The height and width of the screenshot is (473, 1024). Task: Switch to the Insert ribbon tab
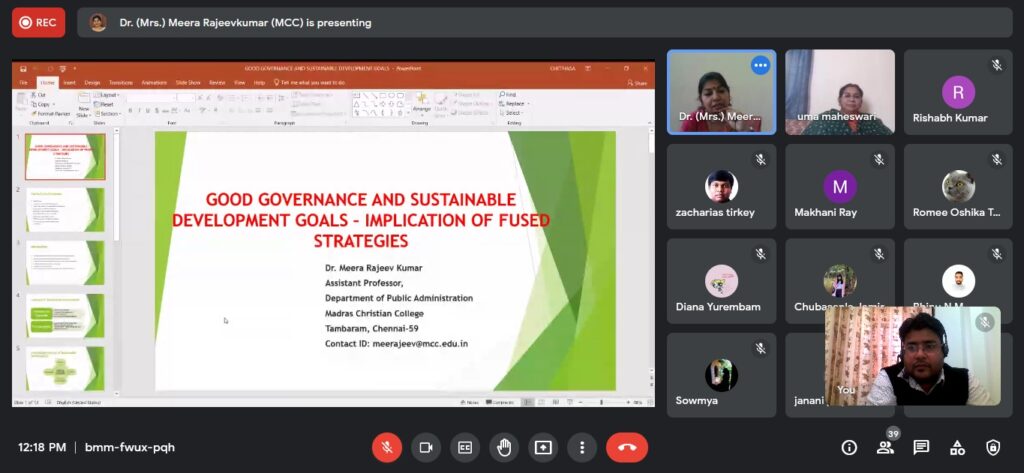pos(69,83)
